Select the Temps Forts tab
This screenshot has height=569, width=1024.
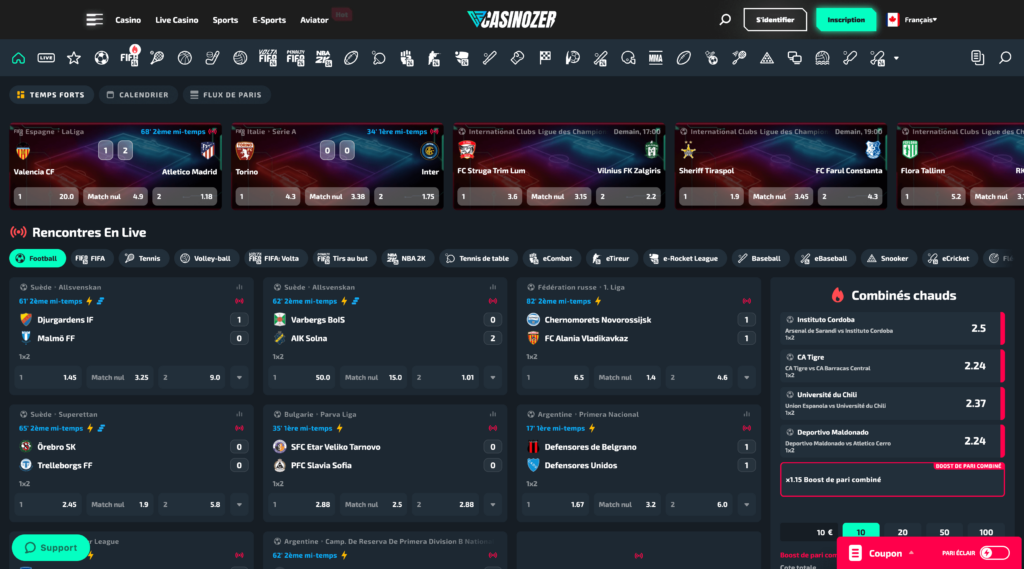point(51,95)
